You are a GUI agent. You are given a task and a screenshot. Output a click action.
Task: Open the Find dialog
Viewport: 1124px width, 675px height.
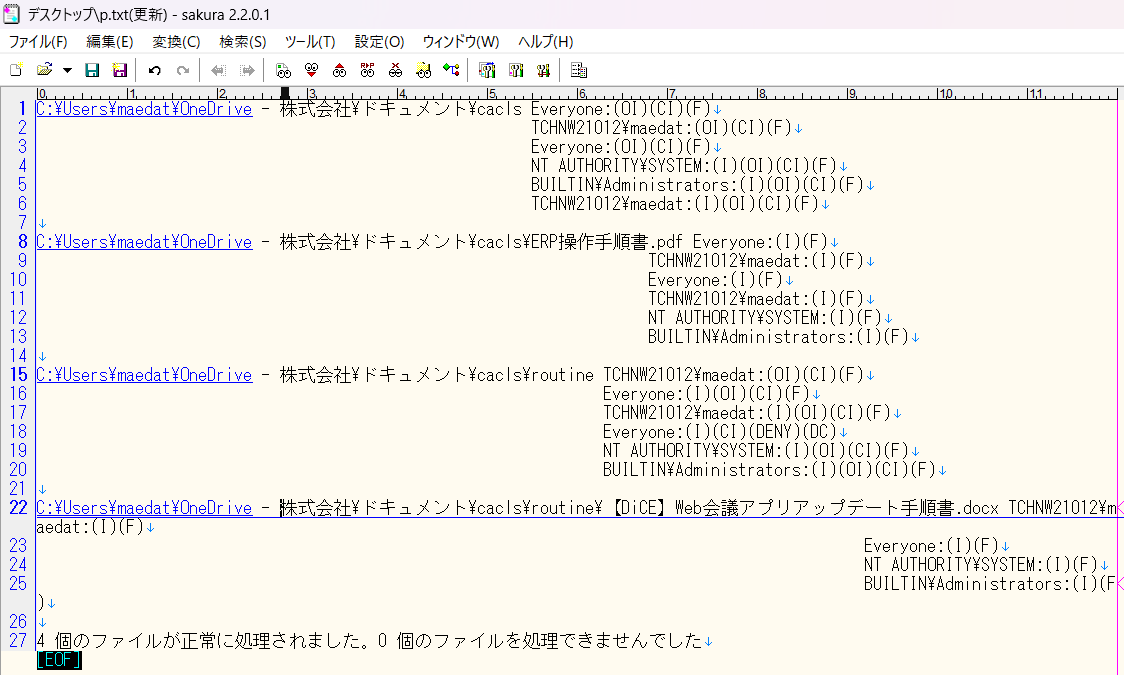282,69
